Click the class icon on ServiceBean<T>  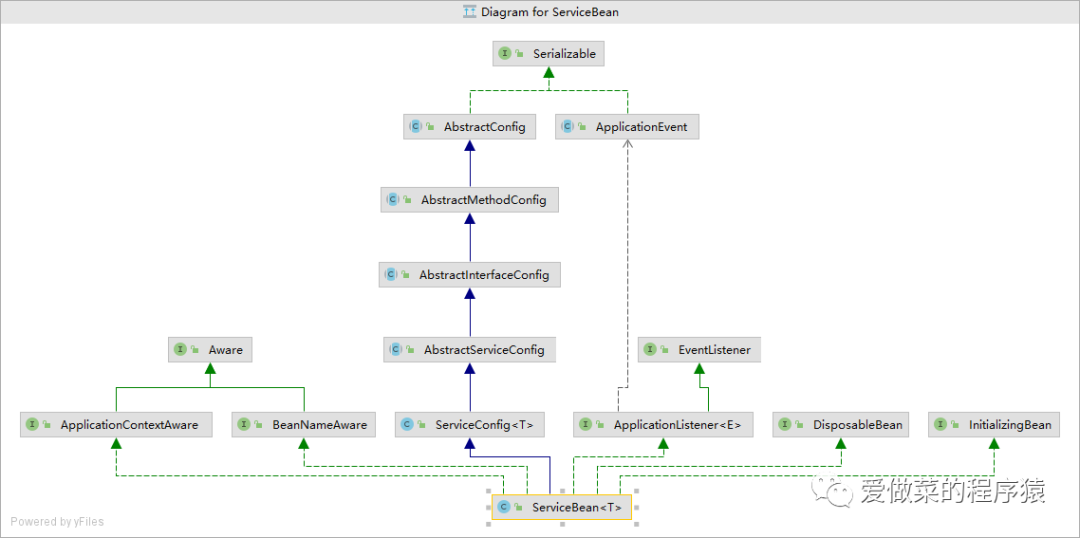click(504, 508)
